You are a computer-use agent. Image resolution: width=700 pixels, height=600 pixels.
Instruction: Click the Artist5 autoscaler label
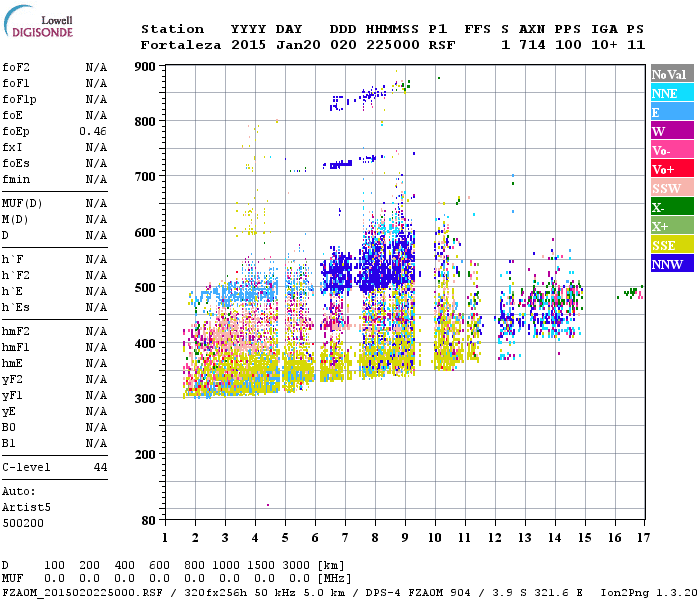pyautogui.click(x=26, y=508)
